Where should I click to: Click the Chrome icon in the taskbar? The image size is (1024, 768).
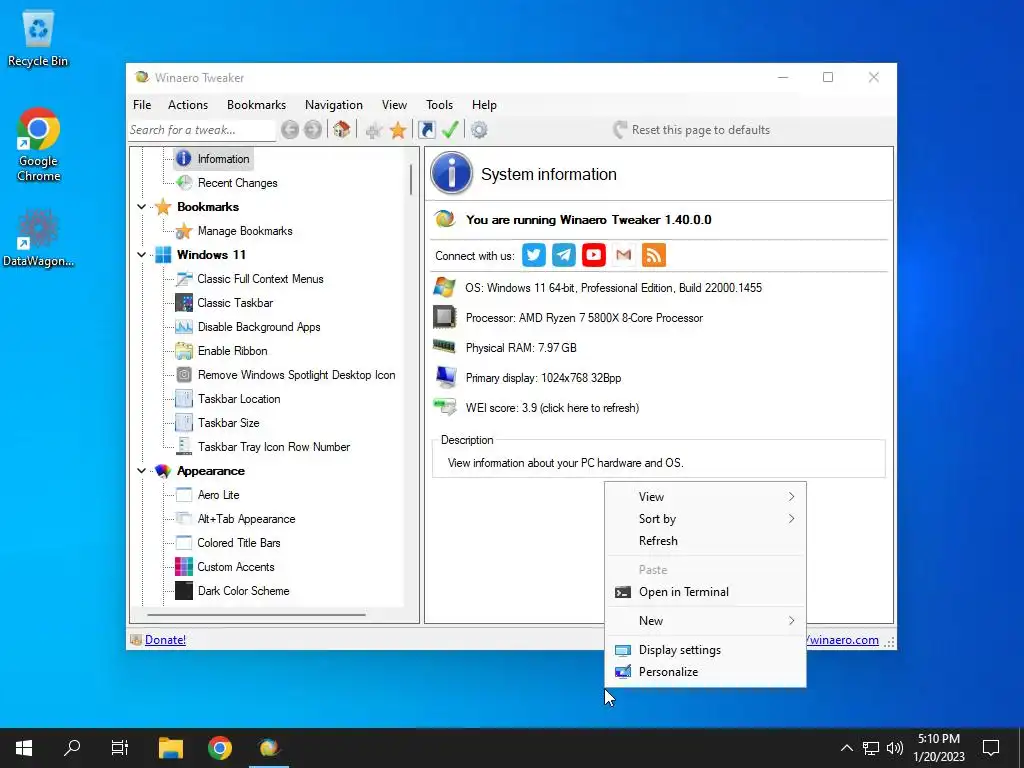(219, 748)
